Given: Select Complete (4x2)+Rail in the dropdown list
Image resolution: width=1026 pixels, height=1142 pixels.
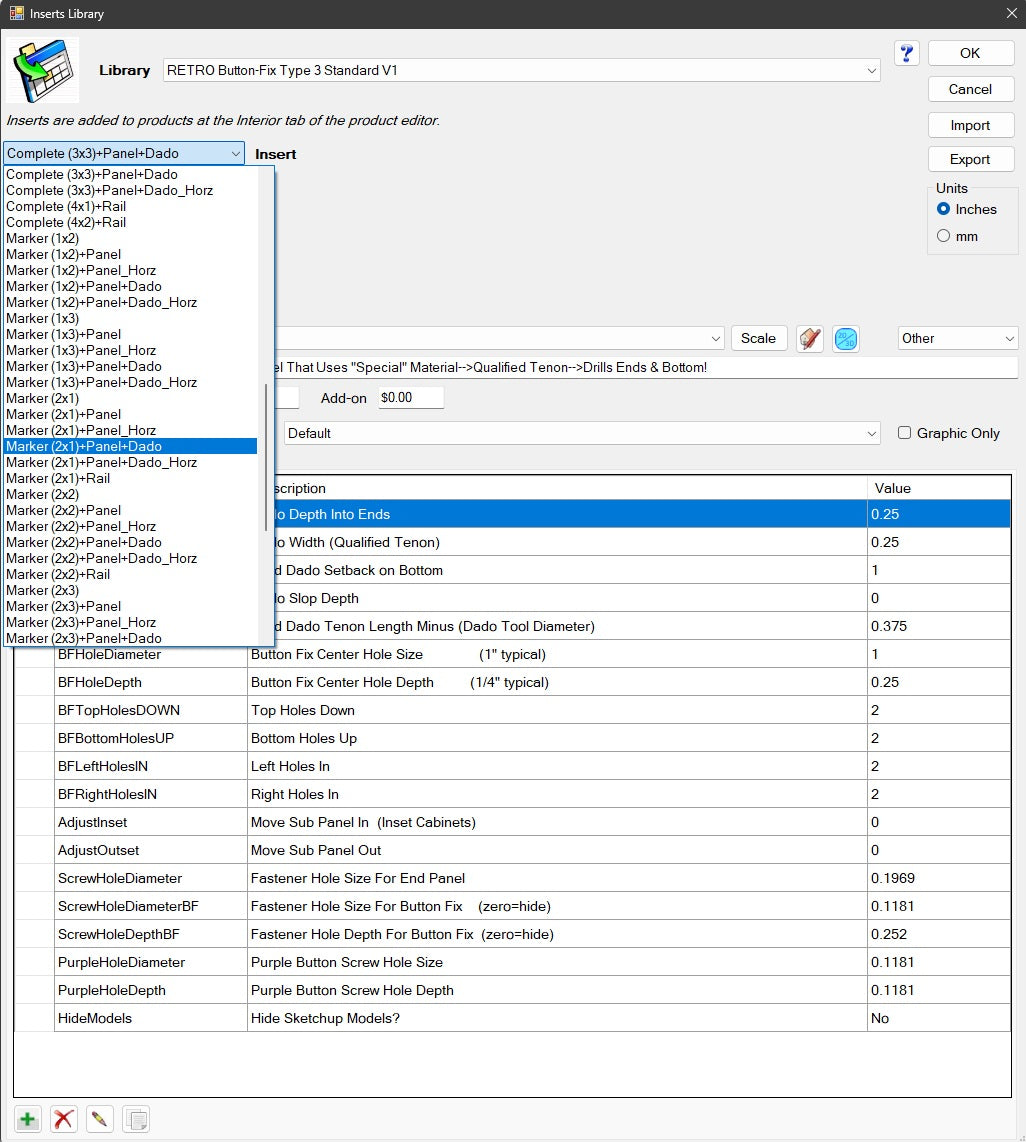Looking at the screenshot, I should [66, 222].
